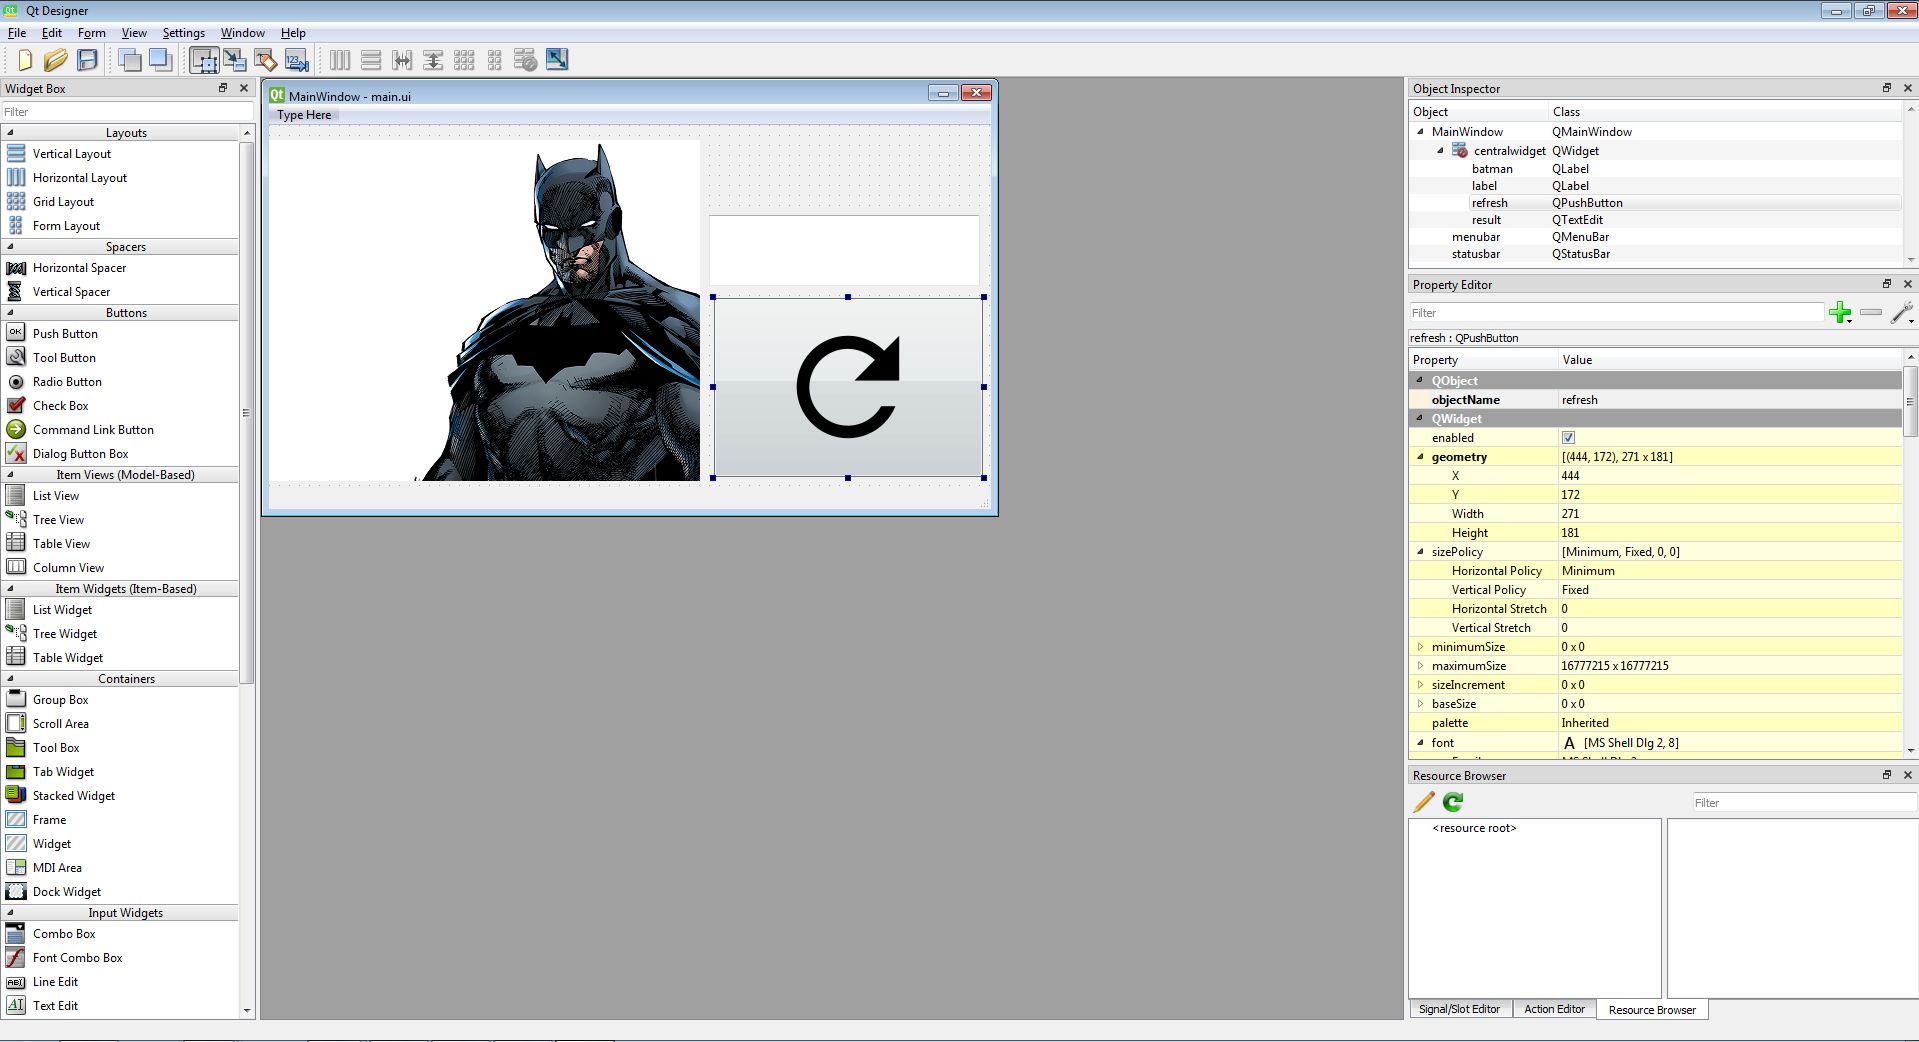Click the Lay Out Horizontally toolbar icon

(x=340, y=60)
